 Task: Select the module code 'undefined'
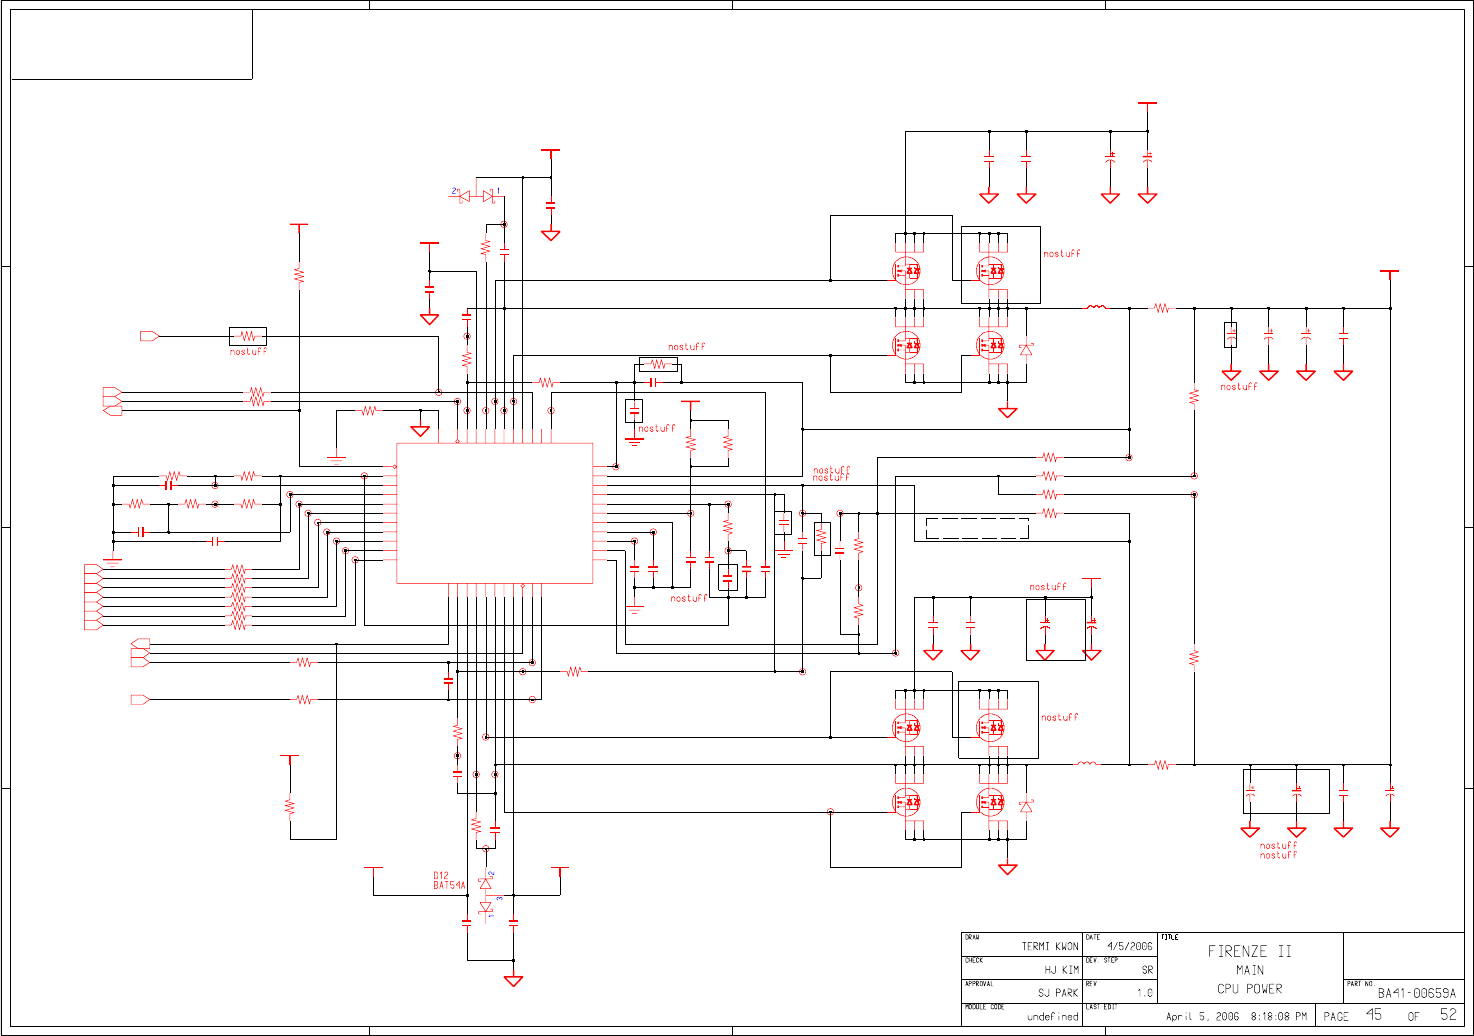(x=1053, y=1017)
